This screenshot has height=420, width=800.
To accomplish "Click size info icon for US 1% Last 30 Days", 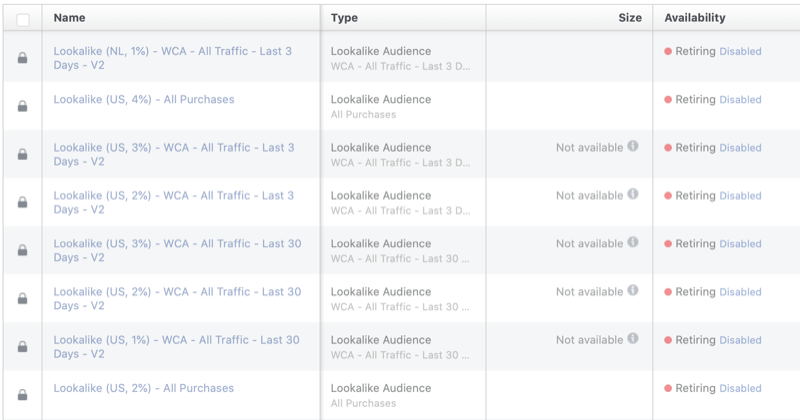I will pyautogui.click(x=632, y=339).
